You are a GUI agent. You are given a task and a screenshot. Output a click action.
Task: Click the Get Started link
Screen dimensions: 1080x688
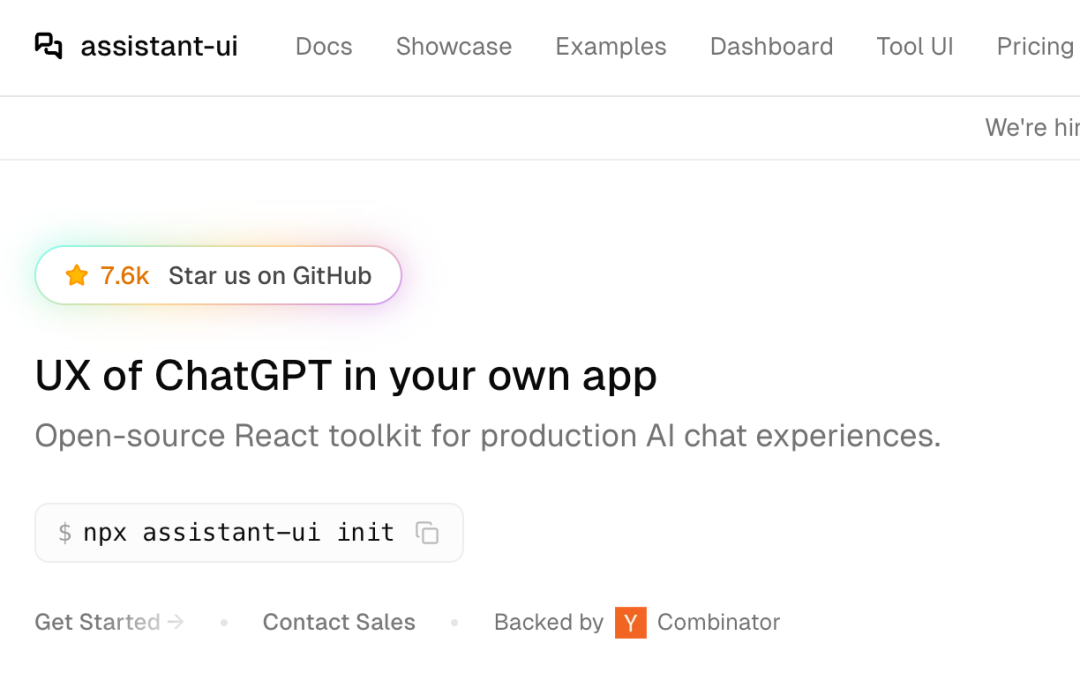click(x=110, y=622)
